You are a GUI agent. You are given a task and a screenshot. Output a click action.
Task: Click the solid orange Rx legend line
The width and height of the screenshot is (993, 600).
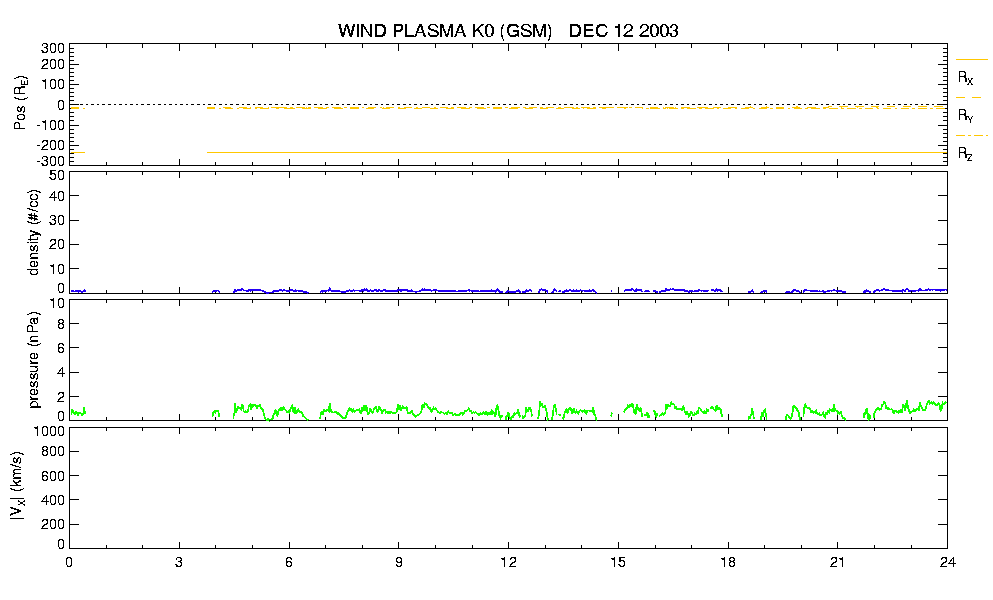(x=971, y=60)
